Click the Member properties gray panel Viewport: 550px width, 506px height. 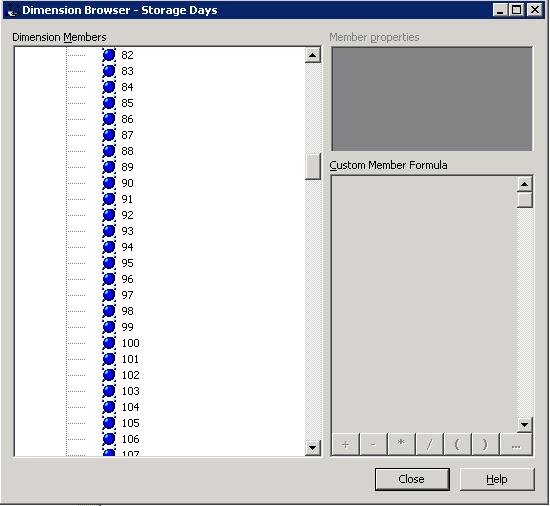(432, 99)
